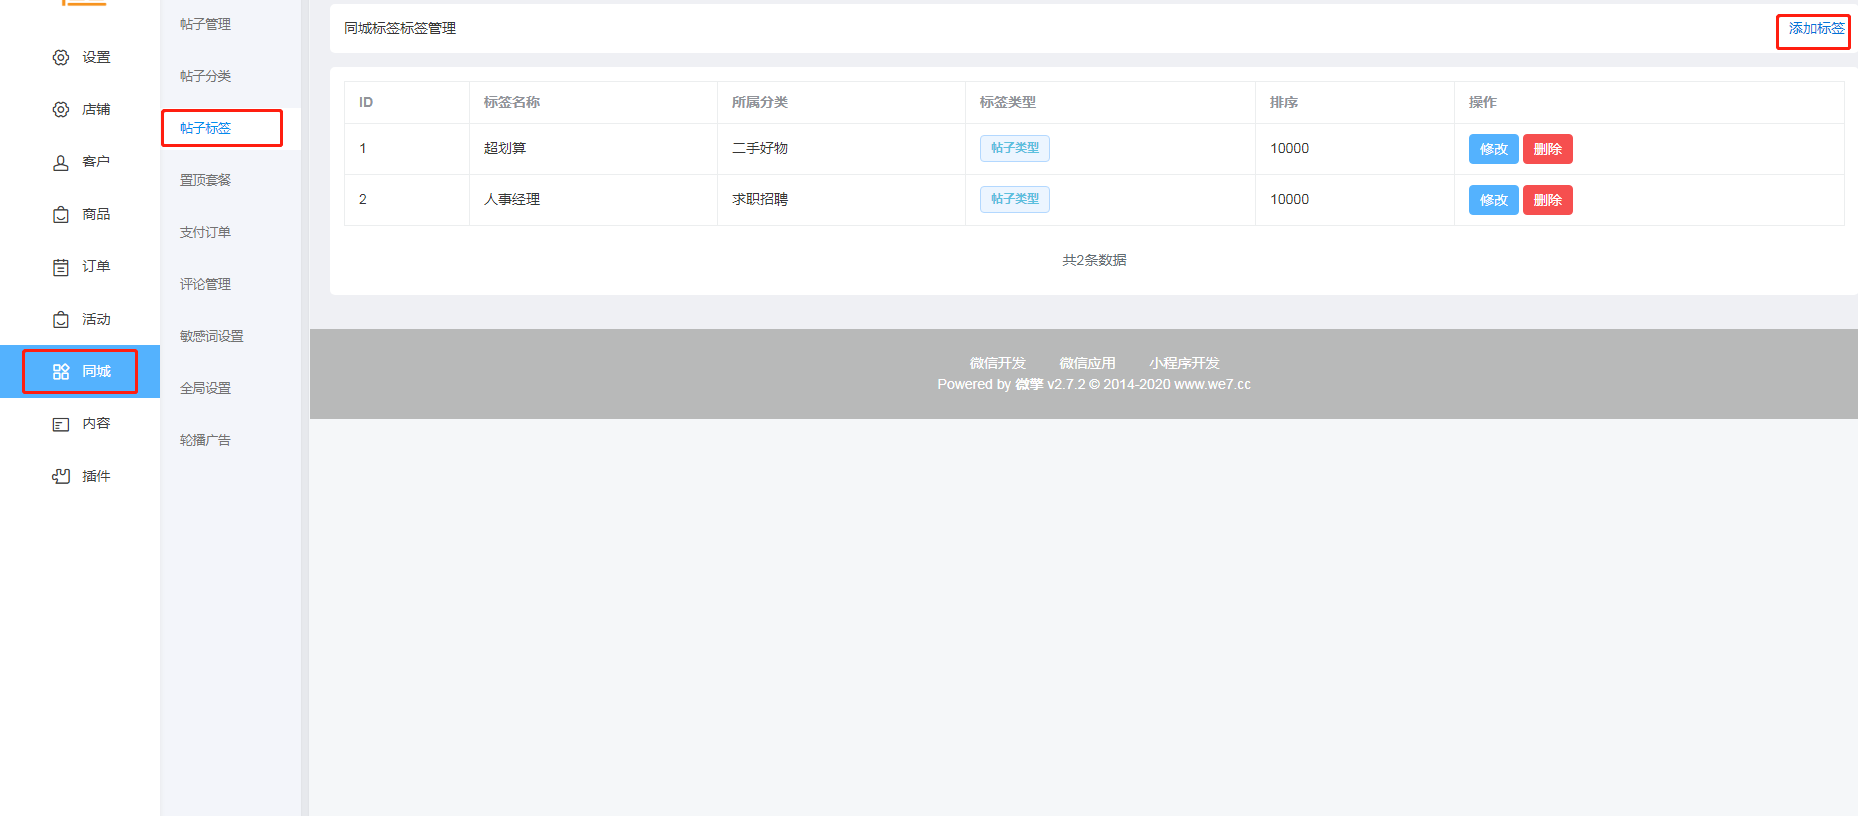Click the 活动 sidebar icon
Viewport: 1858px width, 816px height.
(61, 320)
